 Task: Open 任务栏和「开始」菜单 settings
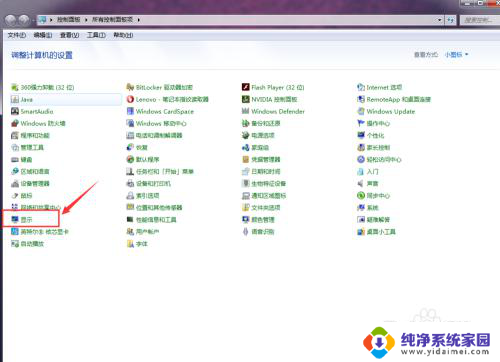160,171
